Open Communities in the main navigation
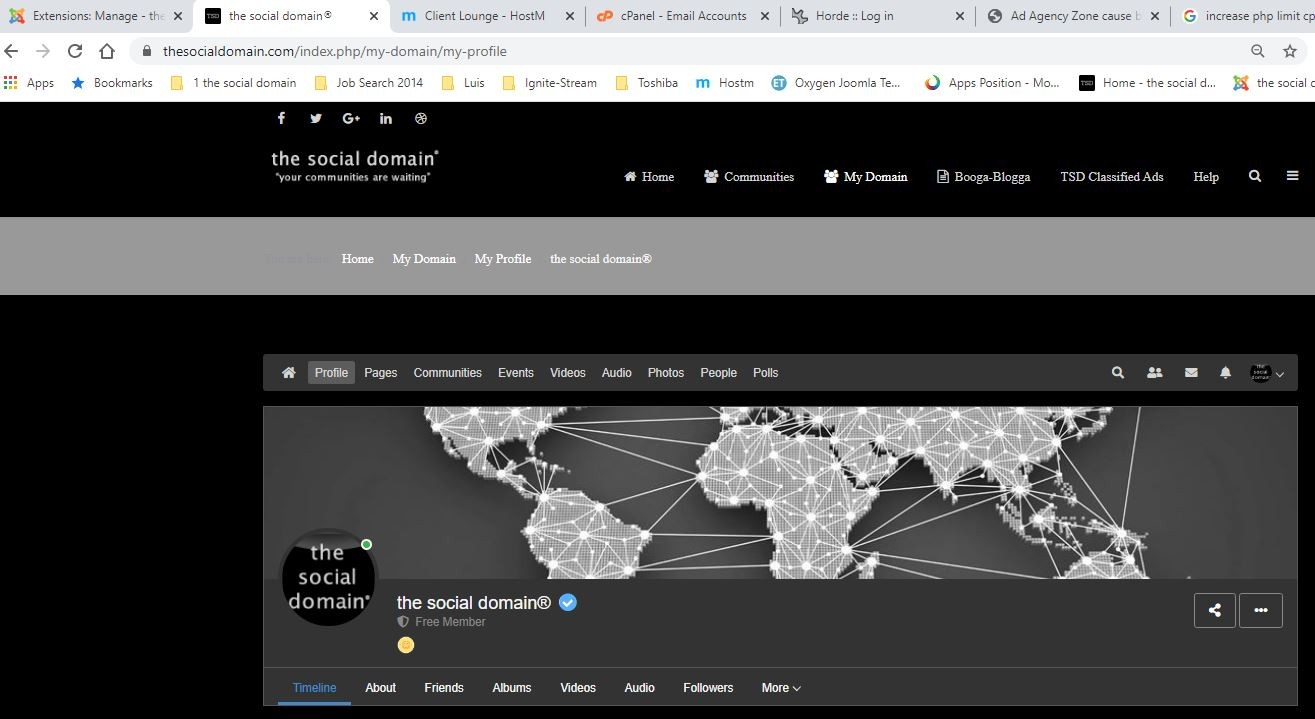Image resolution: width=1315 pixels, height=719 pixels. 749,177
